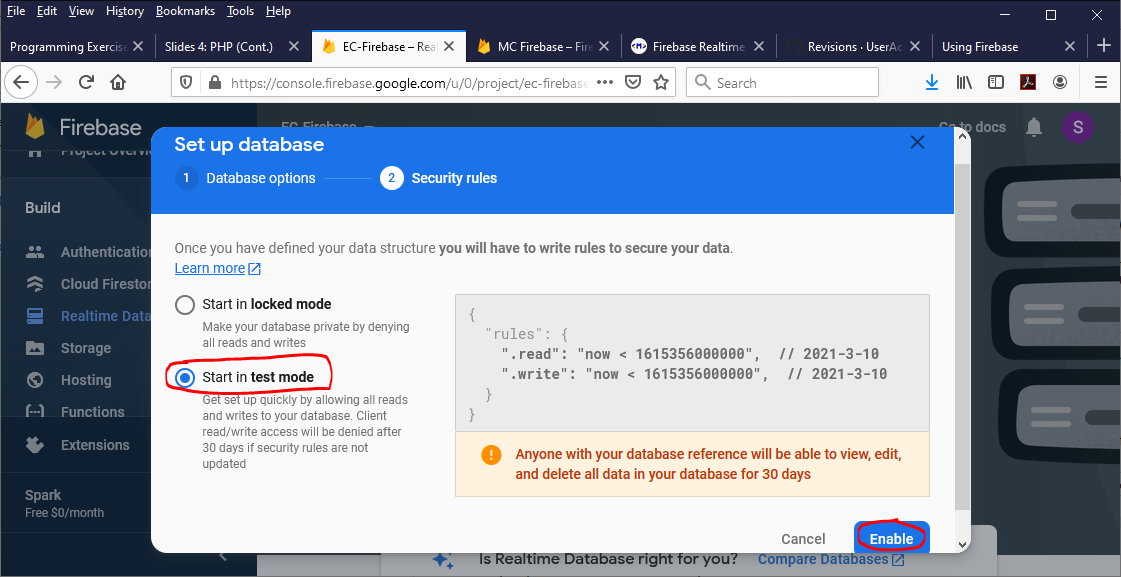1121x577 pixels.
Task: Go to Database options step 1
Action: 246,178
